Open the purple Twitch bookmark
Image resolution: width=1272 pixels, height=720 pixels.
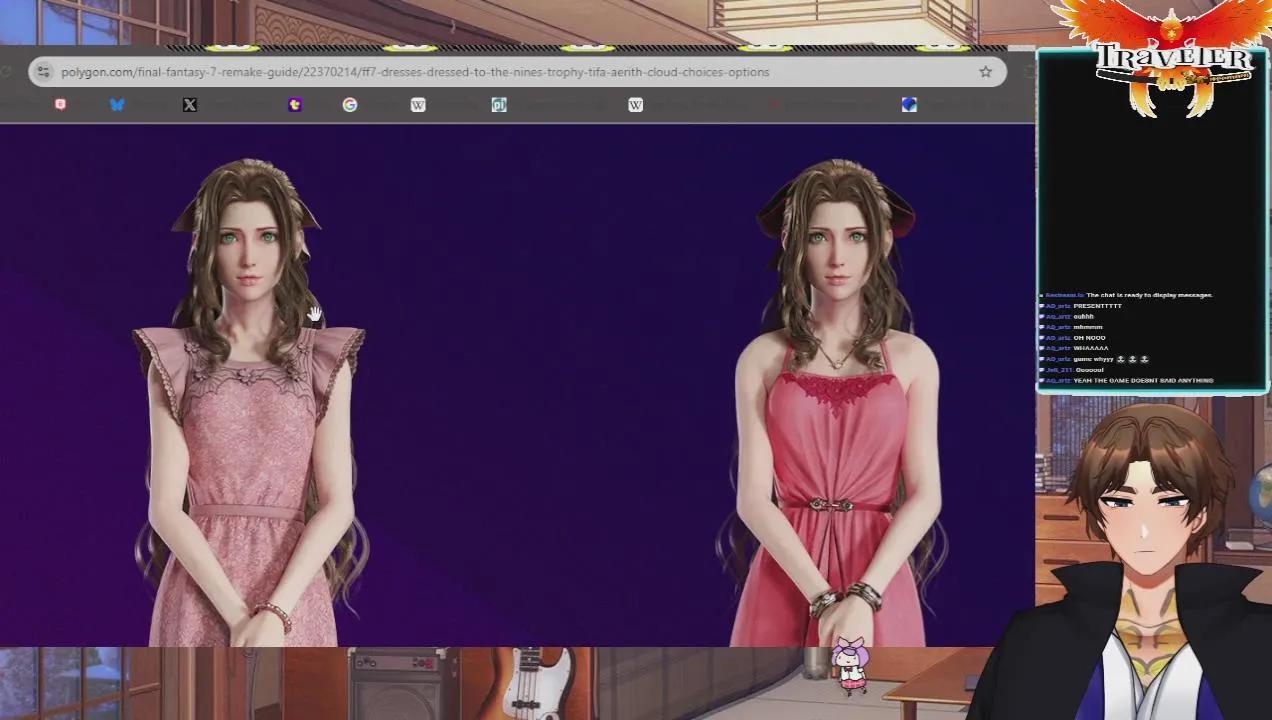pyautogui.click(x=295, y=104)
